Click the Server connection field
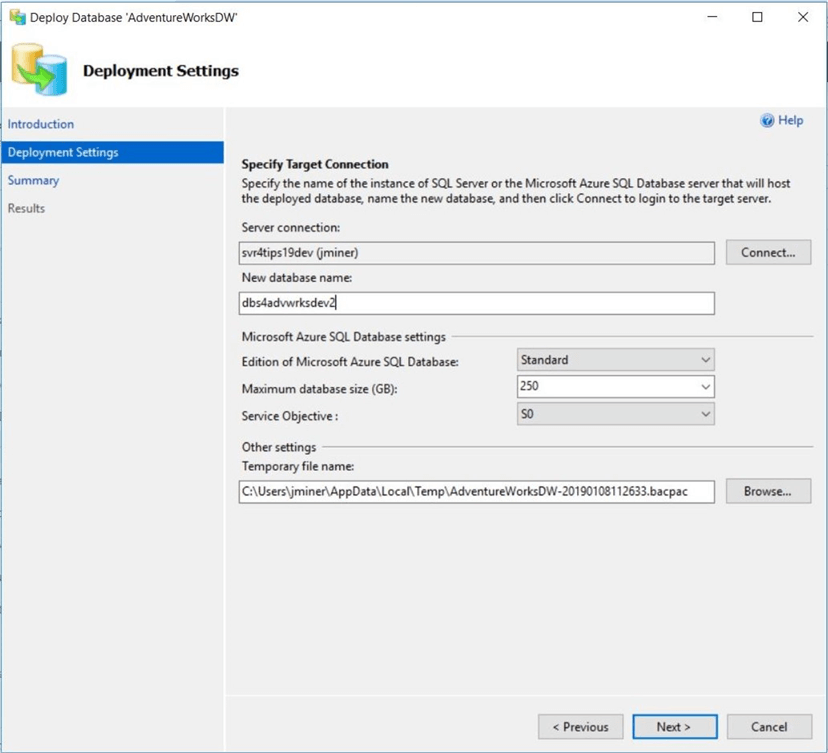 477,253
